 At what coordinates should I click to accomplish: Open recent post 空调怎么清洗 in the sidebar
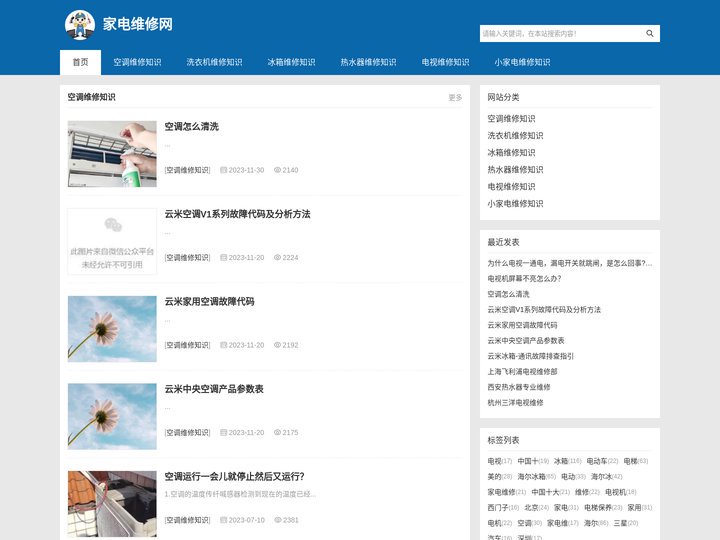(508, 294)
